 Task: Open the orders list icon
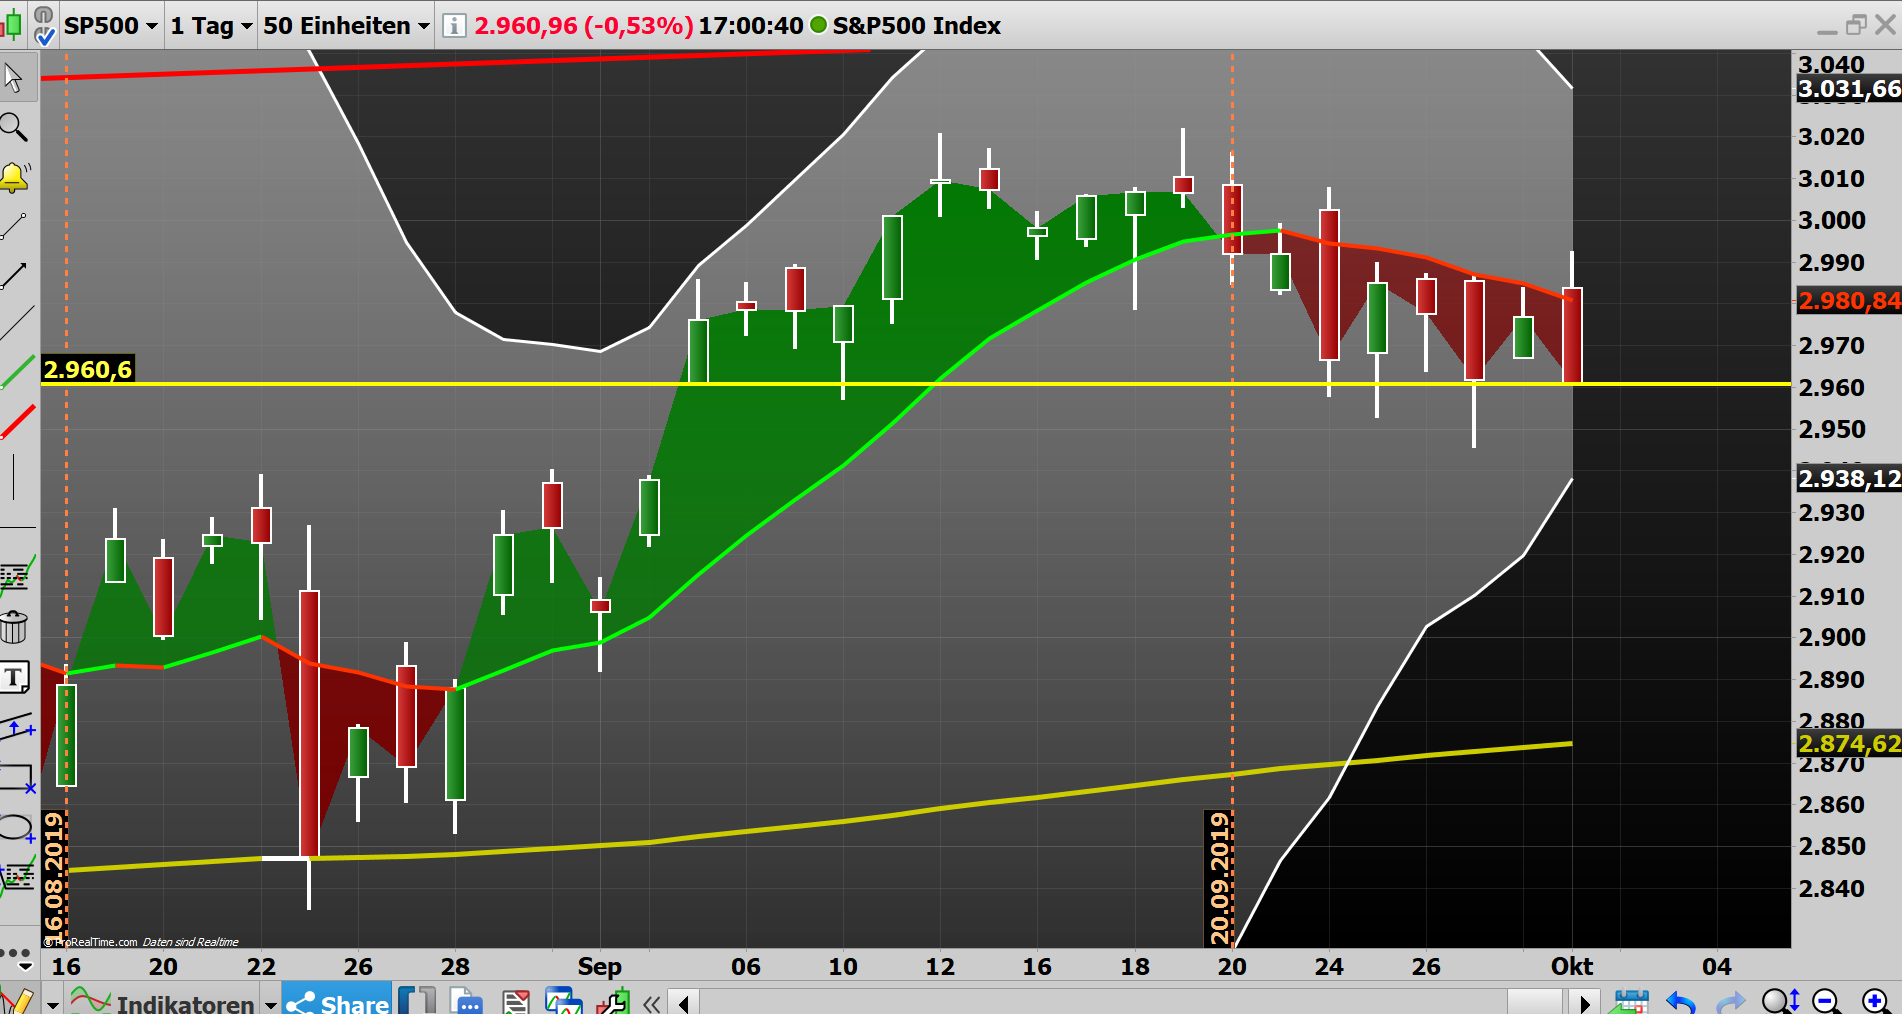pos(516,1001)
